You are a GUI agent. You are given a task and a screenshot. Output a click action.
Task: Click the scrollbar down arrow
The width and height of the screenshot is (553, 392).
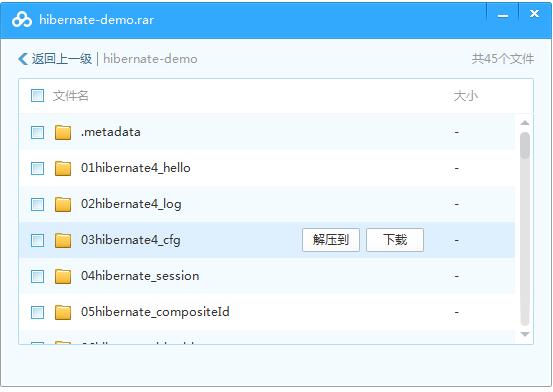525,334
